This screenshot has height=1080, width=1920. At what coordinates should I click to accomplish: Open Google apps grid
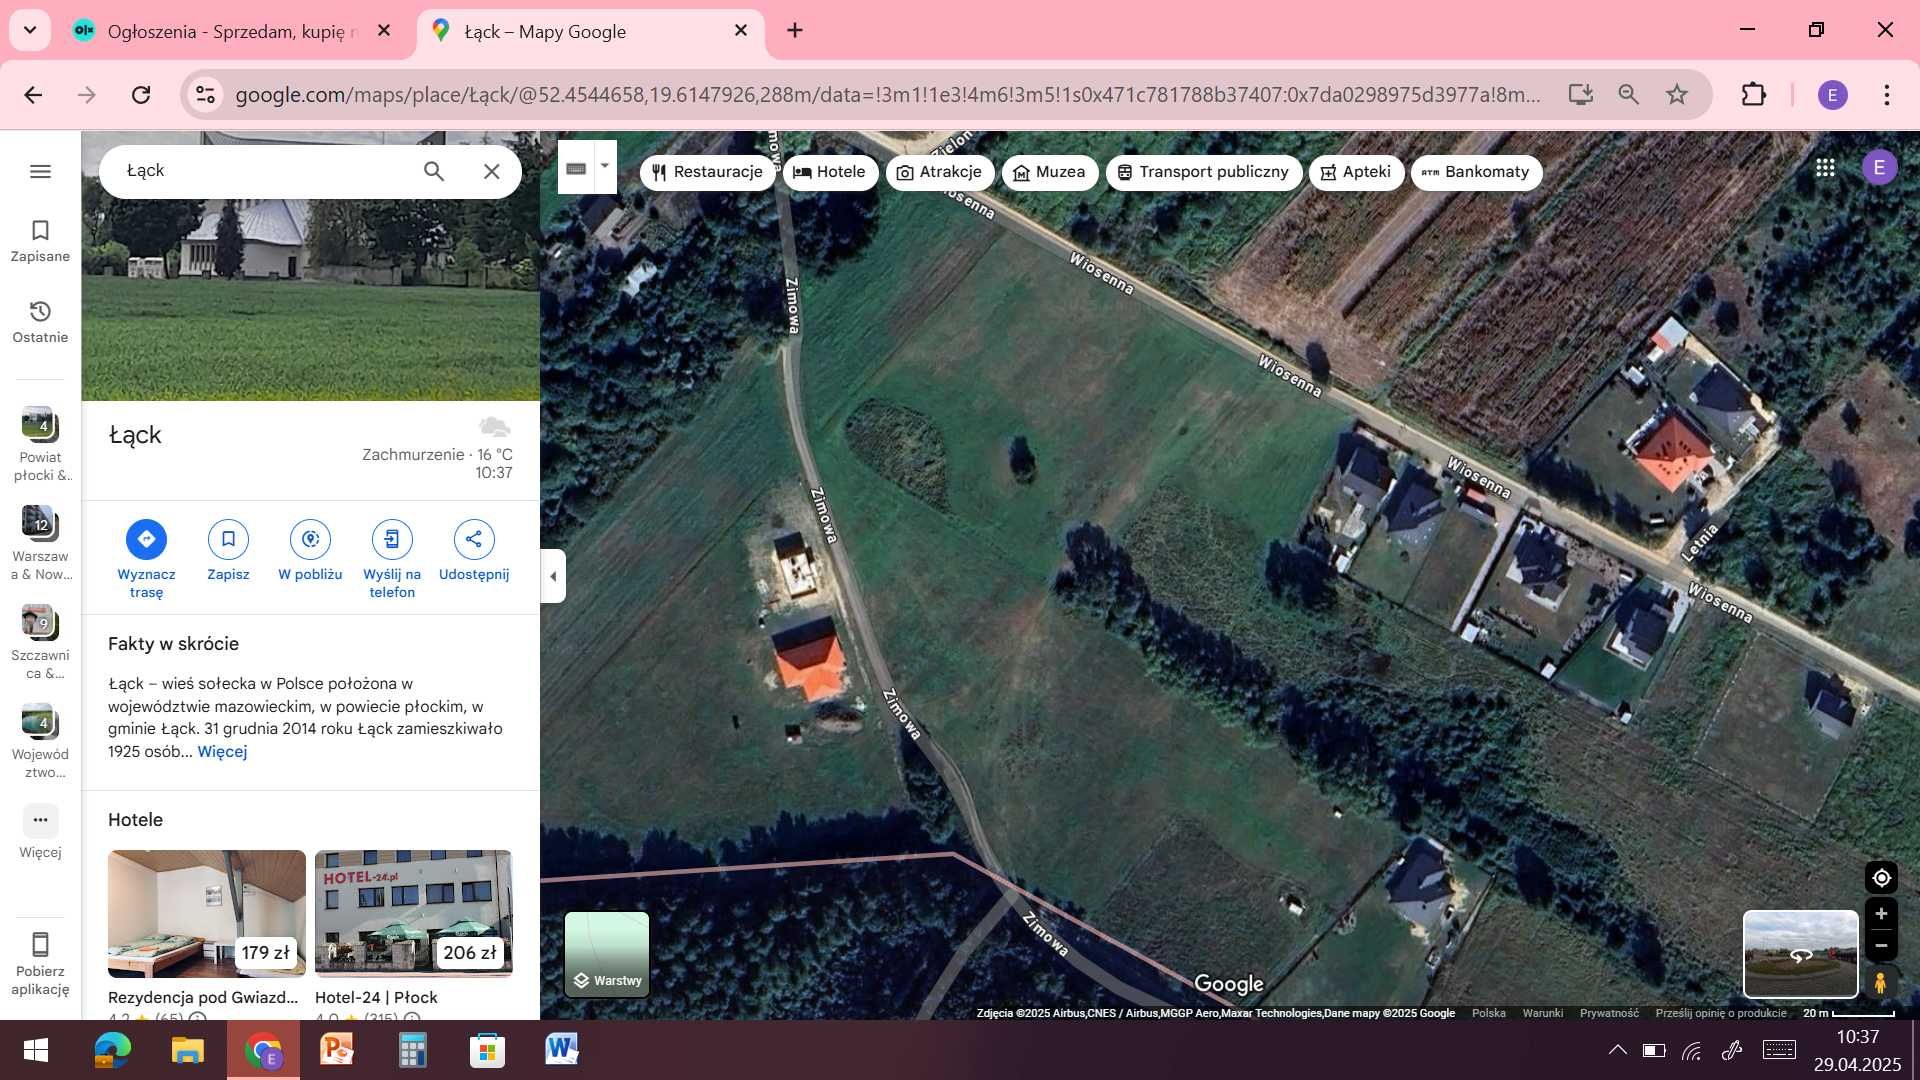click(x=1825, y=168)
